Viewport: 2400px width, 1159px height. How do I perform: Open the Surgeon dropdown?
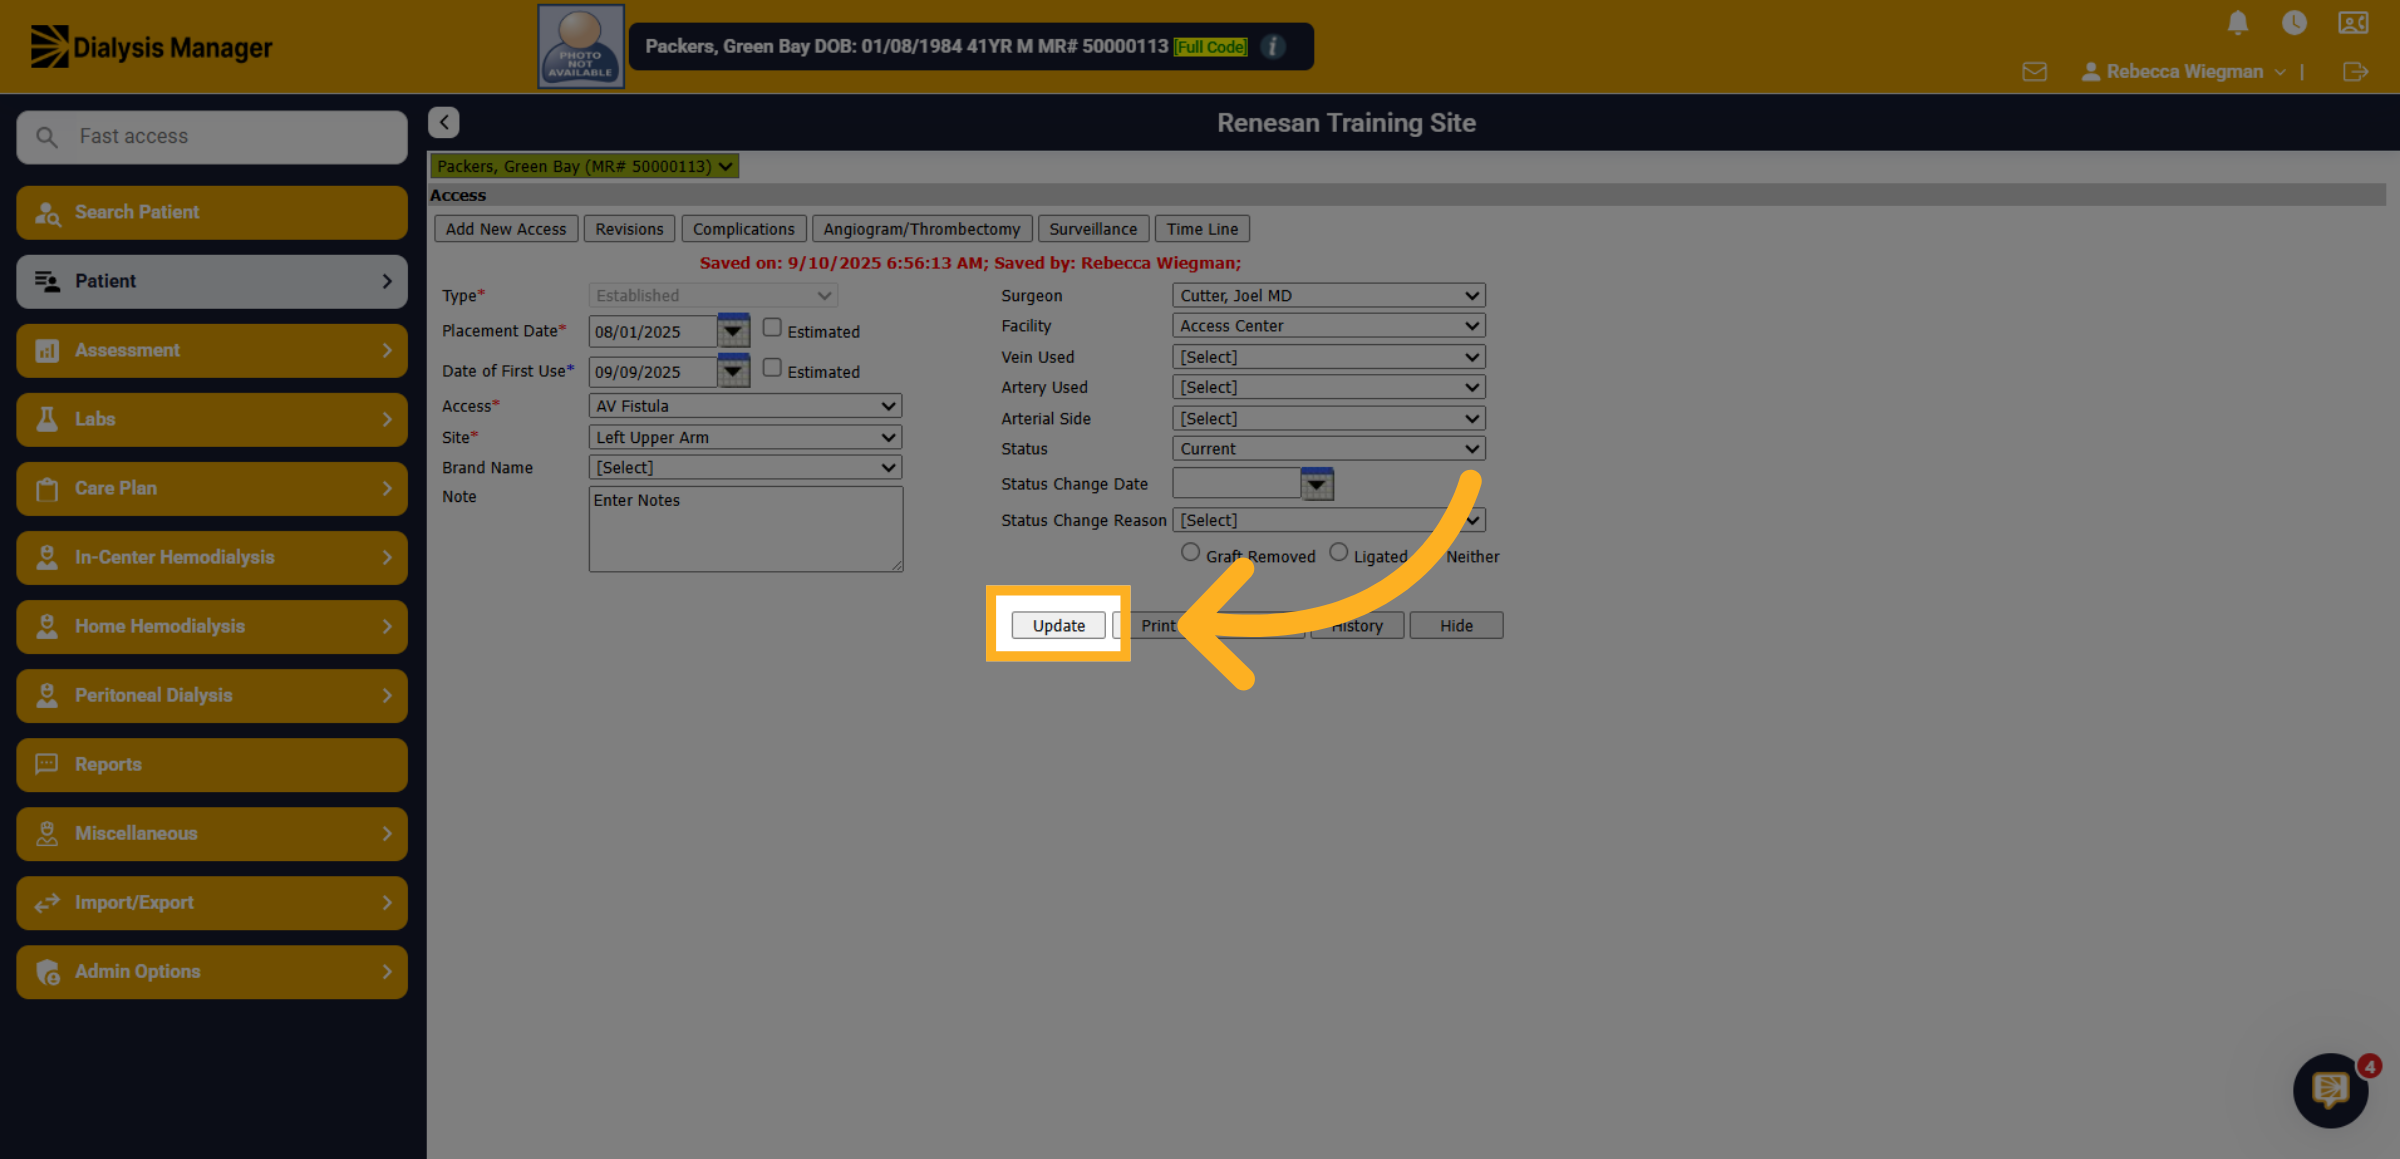(1328, 296)
